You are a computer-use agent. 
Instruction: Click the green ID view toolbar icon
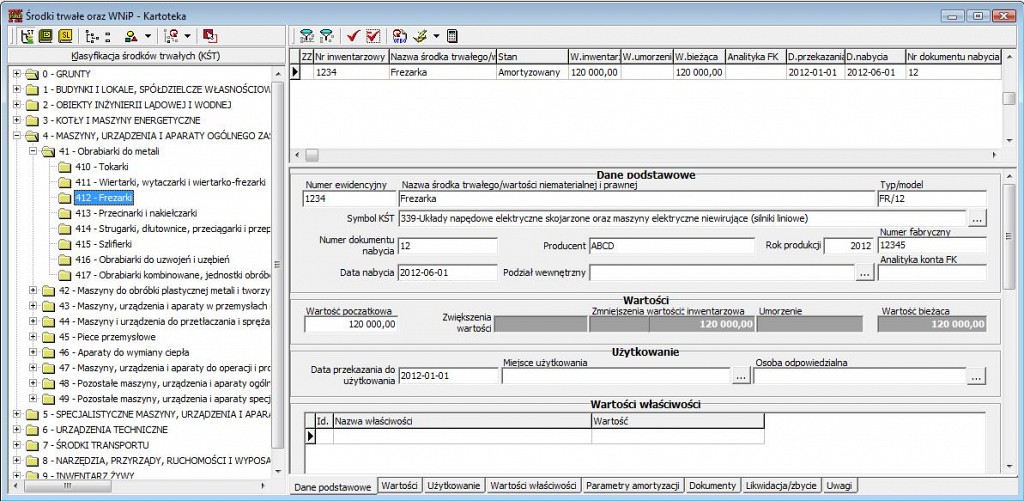(x=46, y=35)
